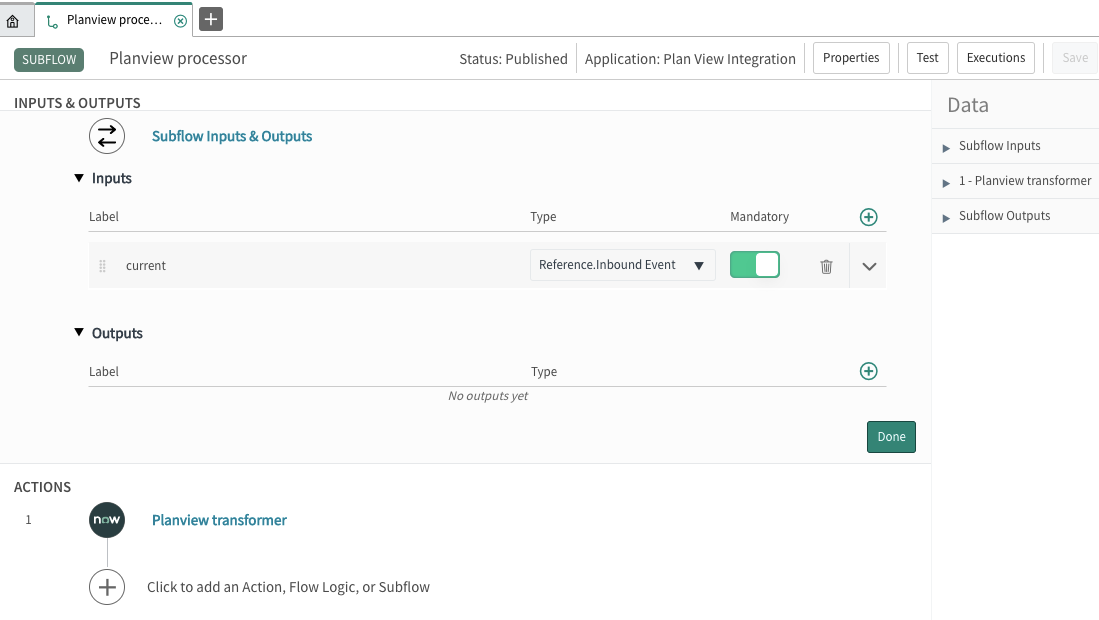This screenshot has height=620, width=1099.
Task: Expand 1 - Planview transformer in Data panel
Action: pos(946,182)
